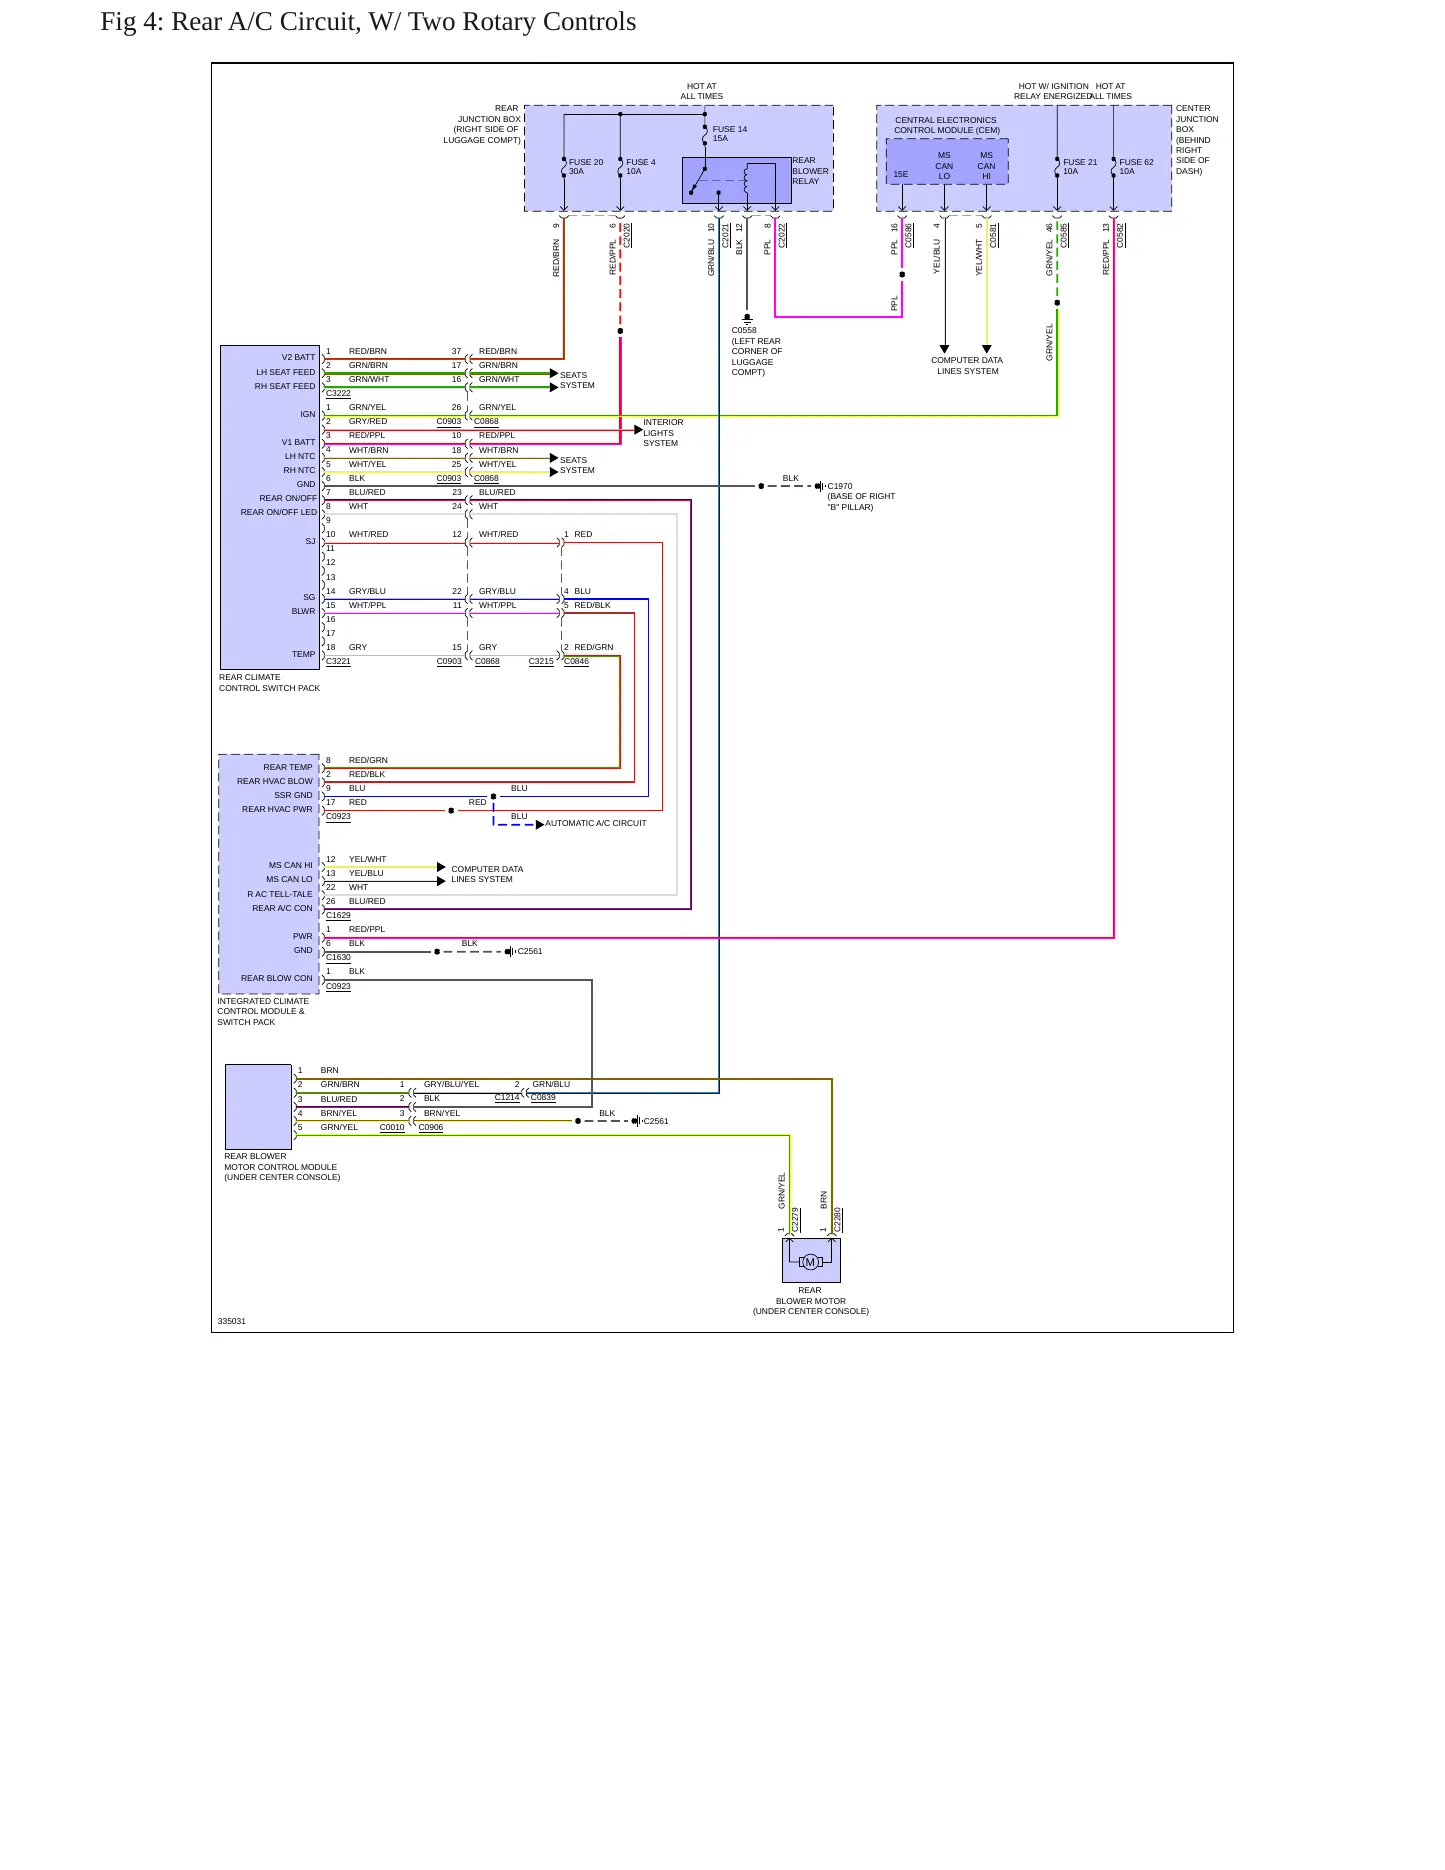Click the diagram number '335031'
The height and width of the screenshot is (1870, 1445).
point(232,1322)
